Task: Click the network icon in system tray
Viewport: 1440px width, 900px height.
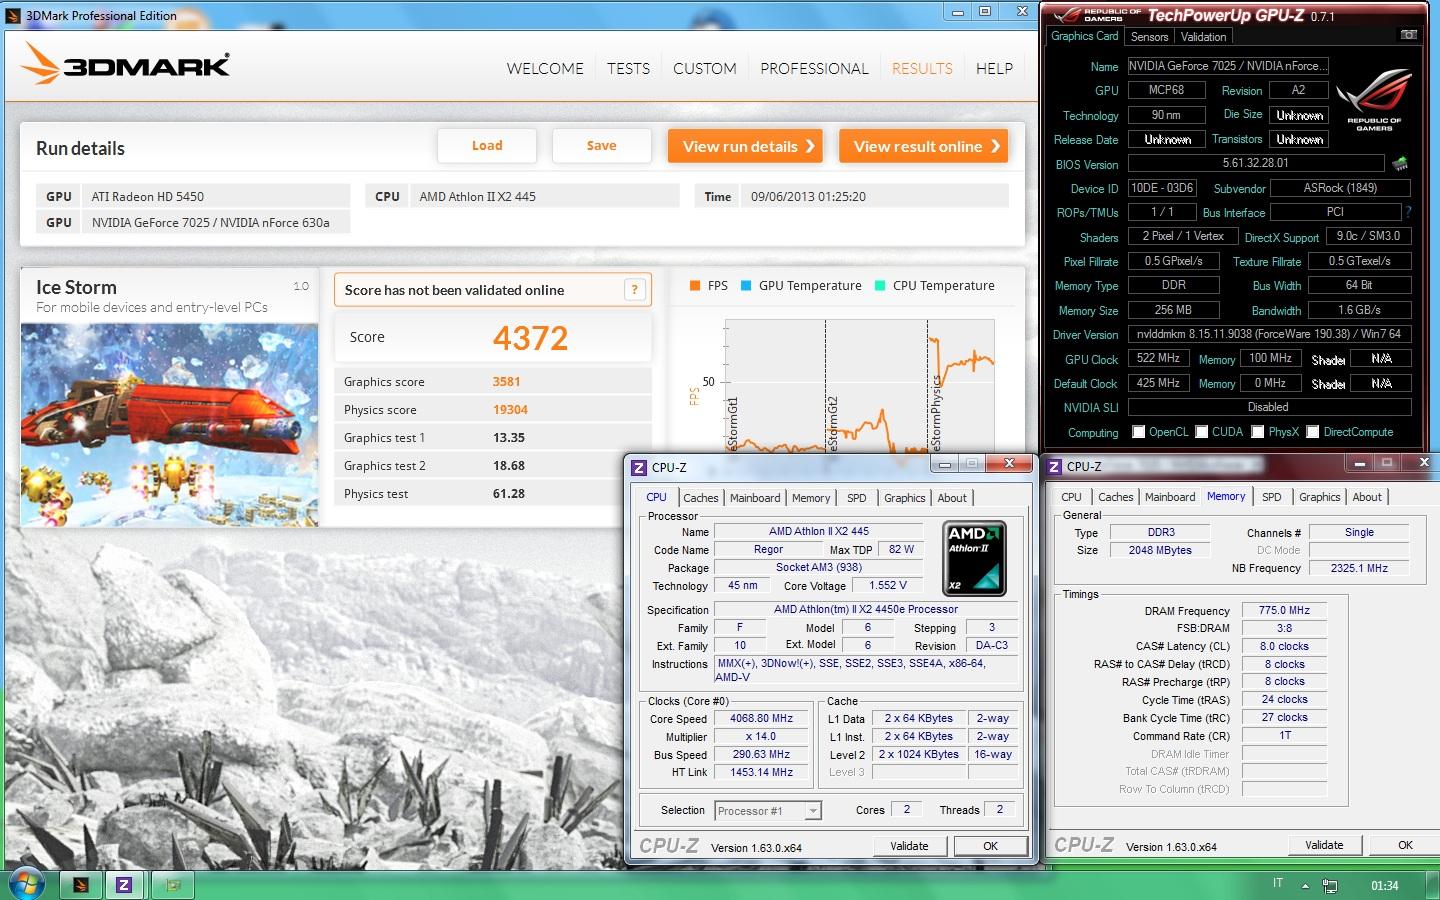Action: tap(1330, 885)
